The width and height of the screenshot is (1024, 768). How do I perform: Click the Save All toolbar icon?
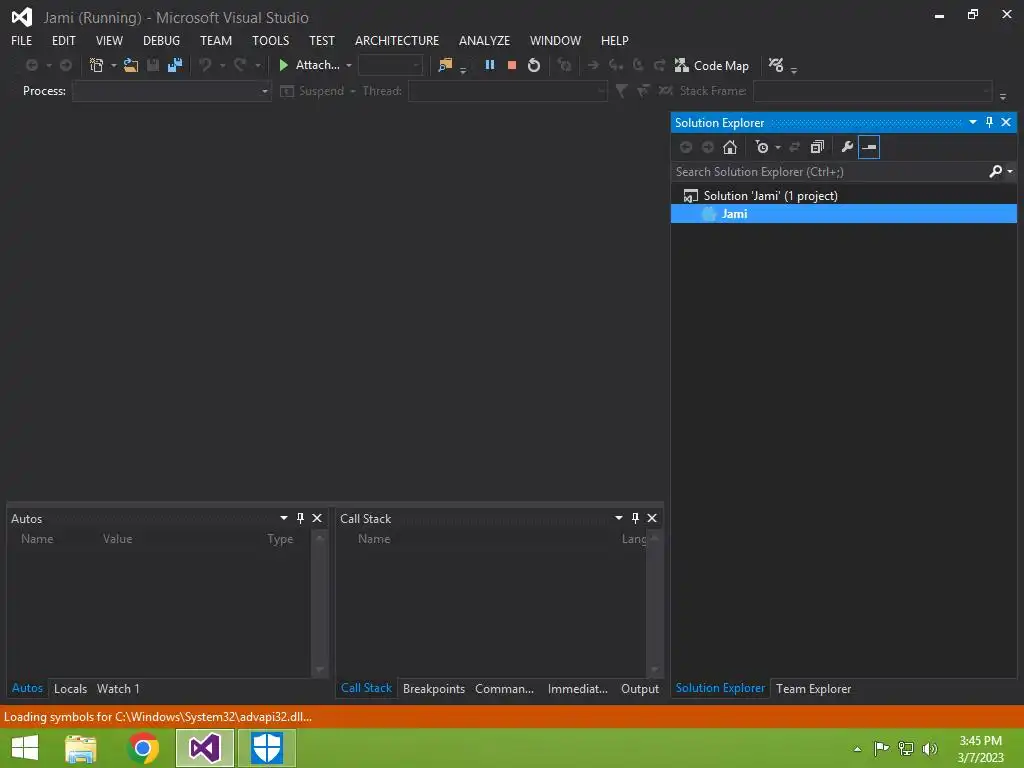[174, 65]
